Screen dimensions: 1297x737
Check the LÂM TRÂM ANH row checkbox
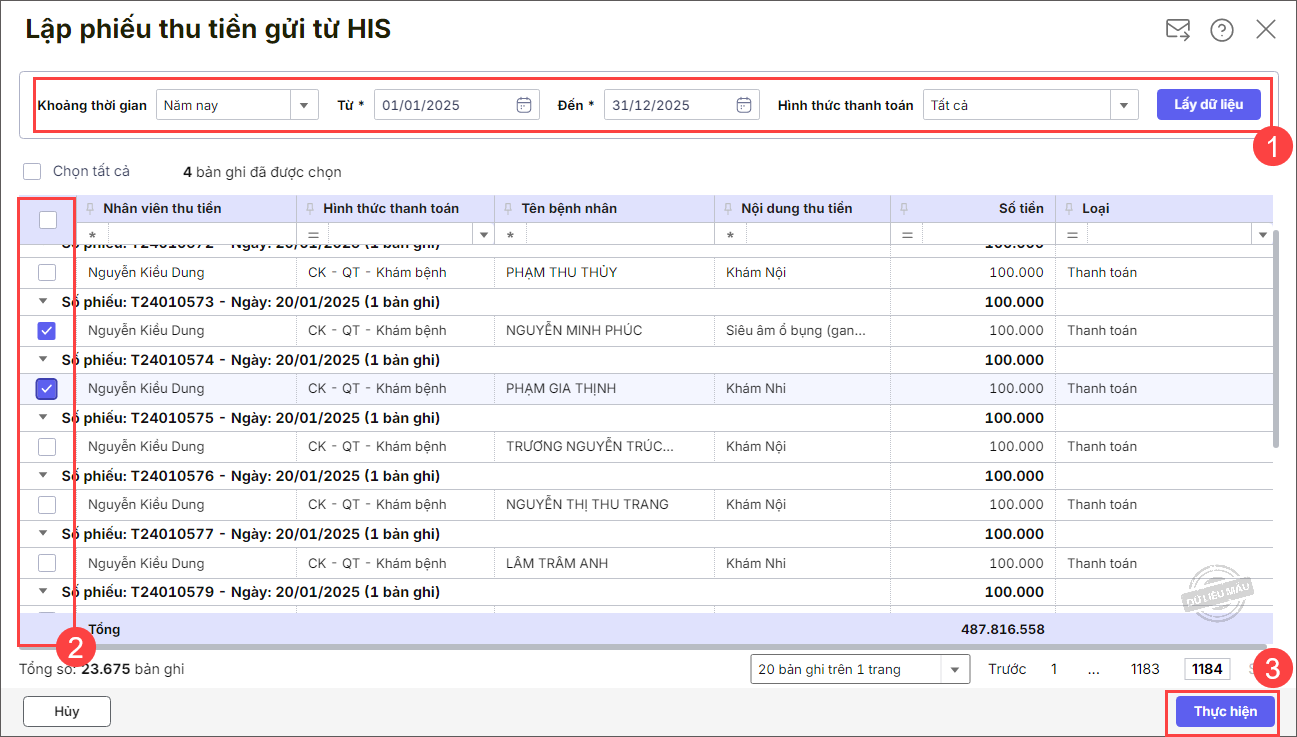tap(47, 563)
